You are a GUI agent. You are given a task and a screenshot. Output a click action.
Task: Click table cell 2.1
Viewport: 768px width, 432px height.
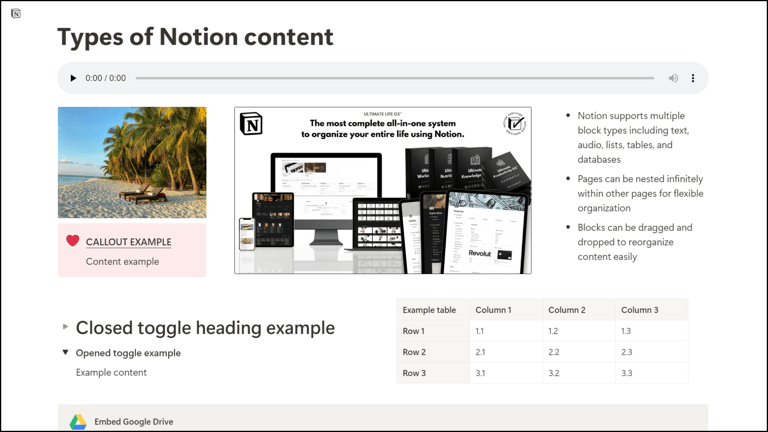(x=506, y=352)
